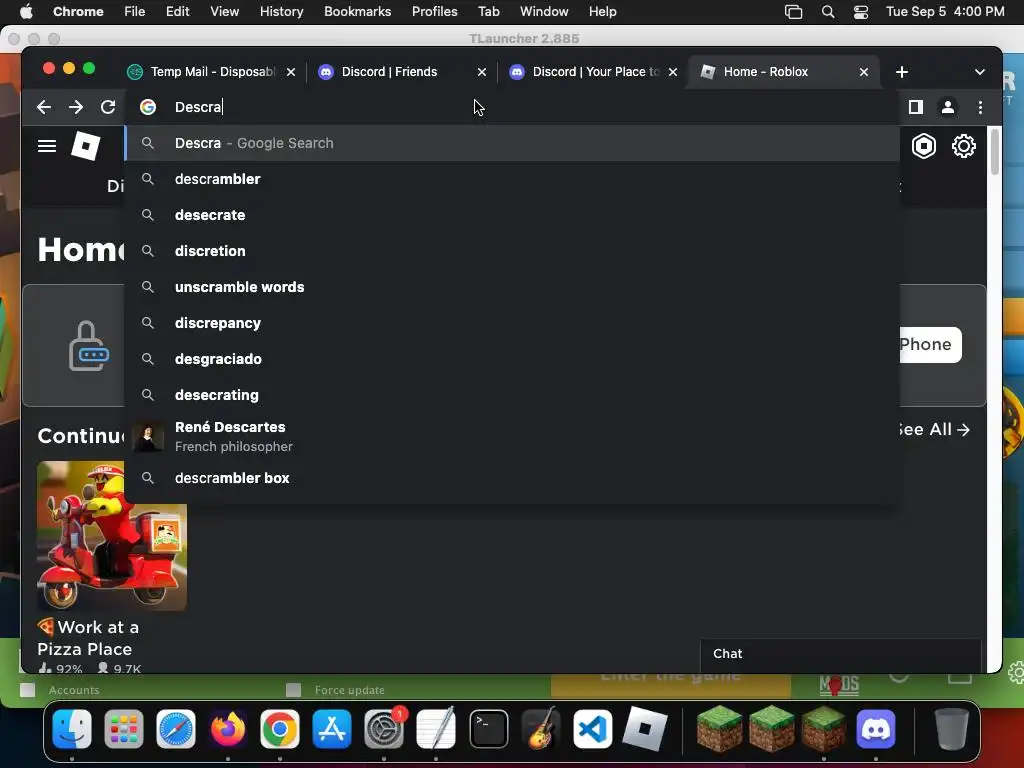Choose the desecrate suggestion
Viewport: 1024px width, 768px height.
point(512,215)
